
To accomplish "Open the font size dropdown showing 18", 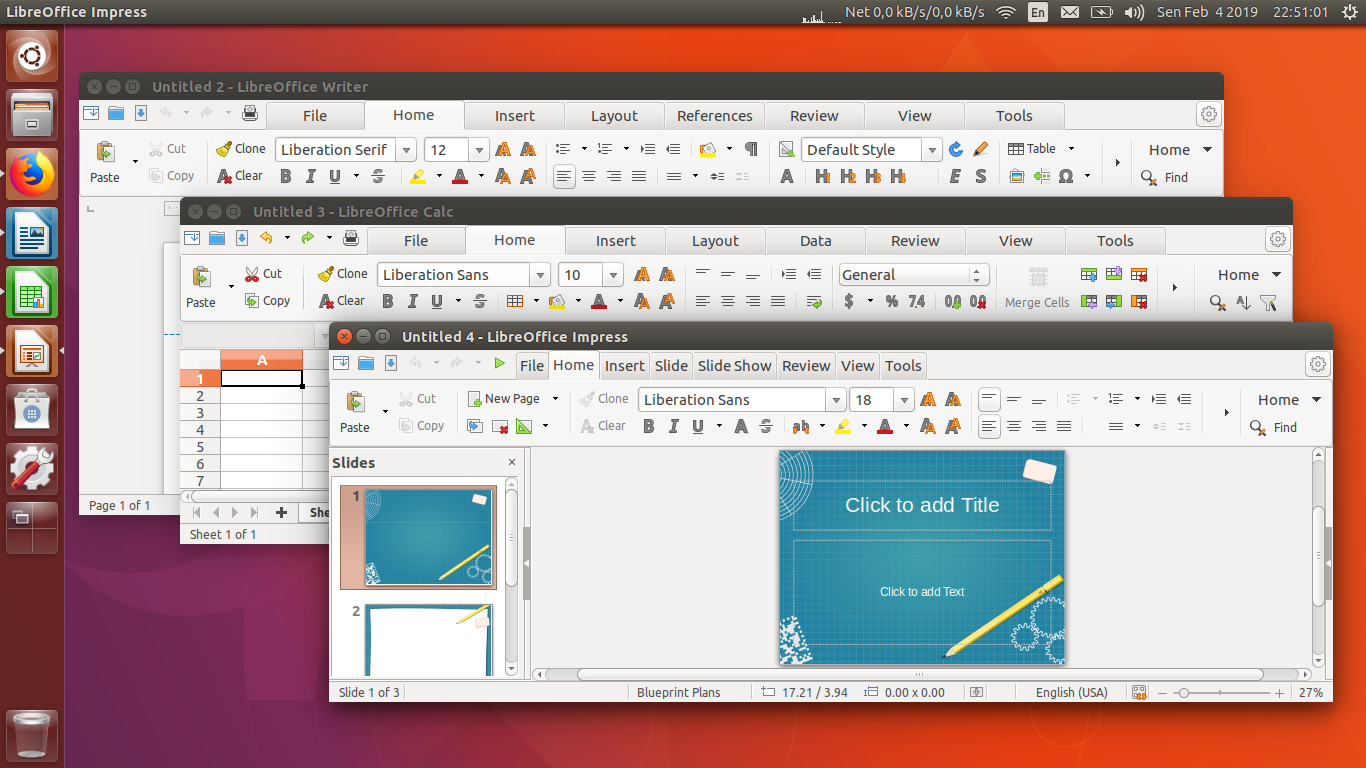I will 903,399.
